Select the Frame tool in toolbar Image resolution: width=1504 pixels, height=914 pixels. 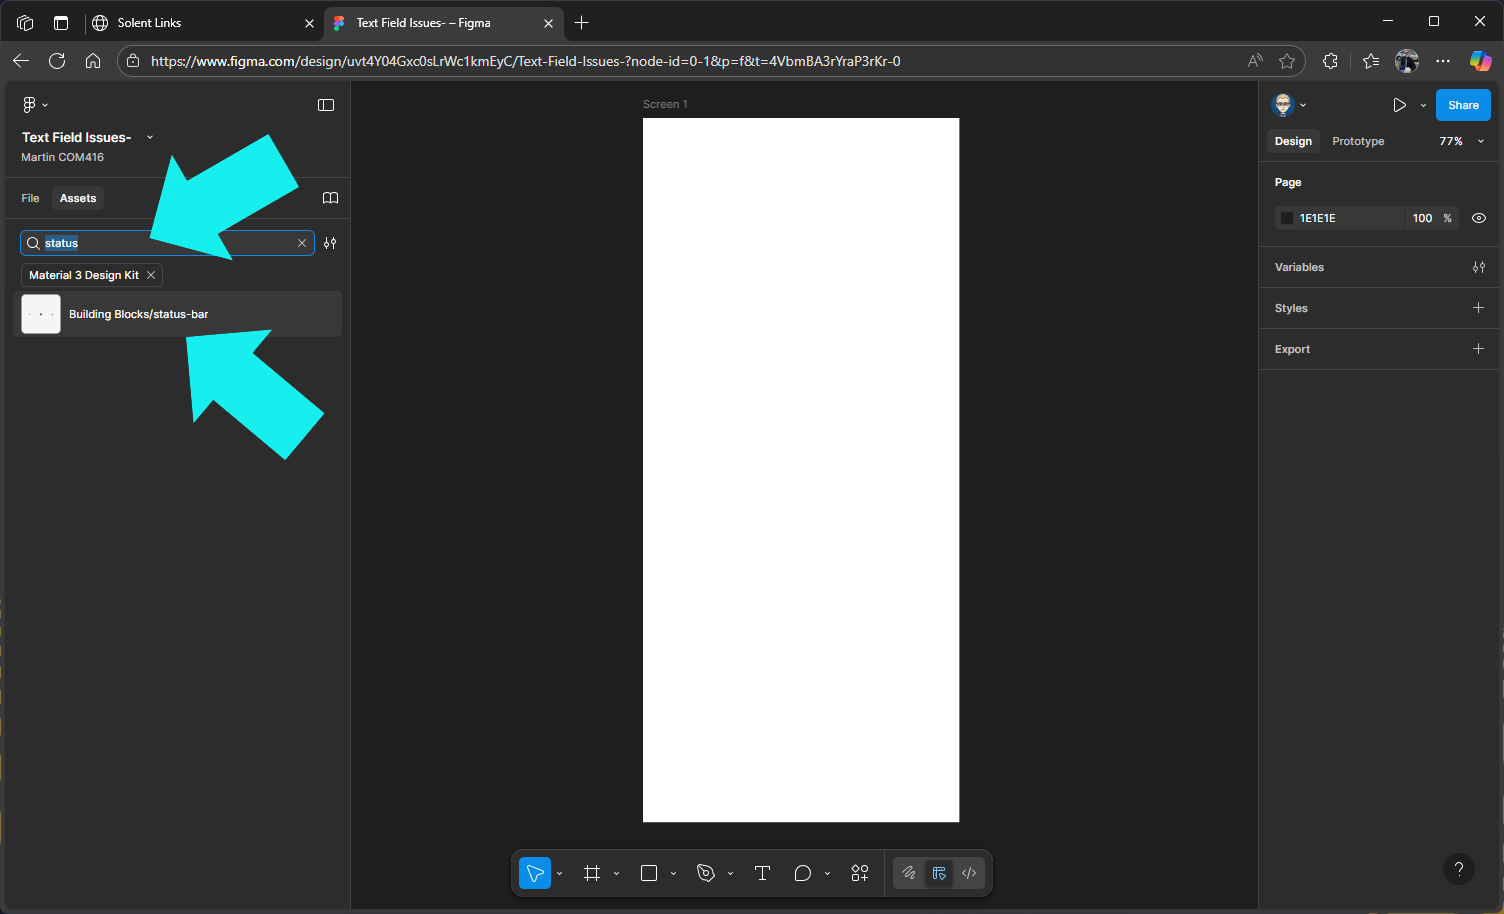(592, 873)
